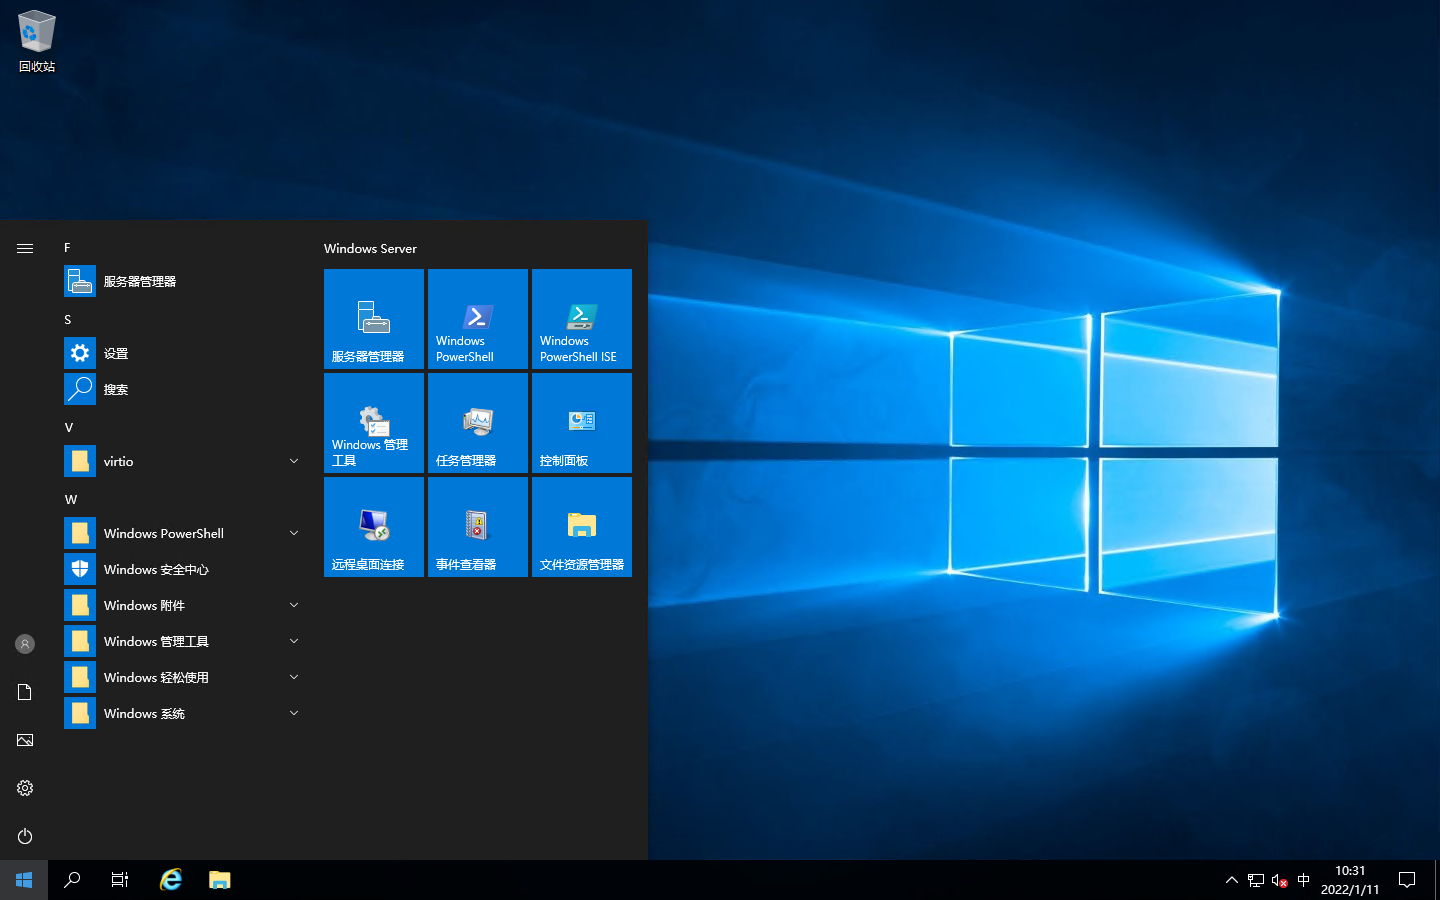Click the letter F section header
This screenshot has width=1440, height=900.
(x=67, y=247)
